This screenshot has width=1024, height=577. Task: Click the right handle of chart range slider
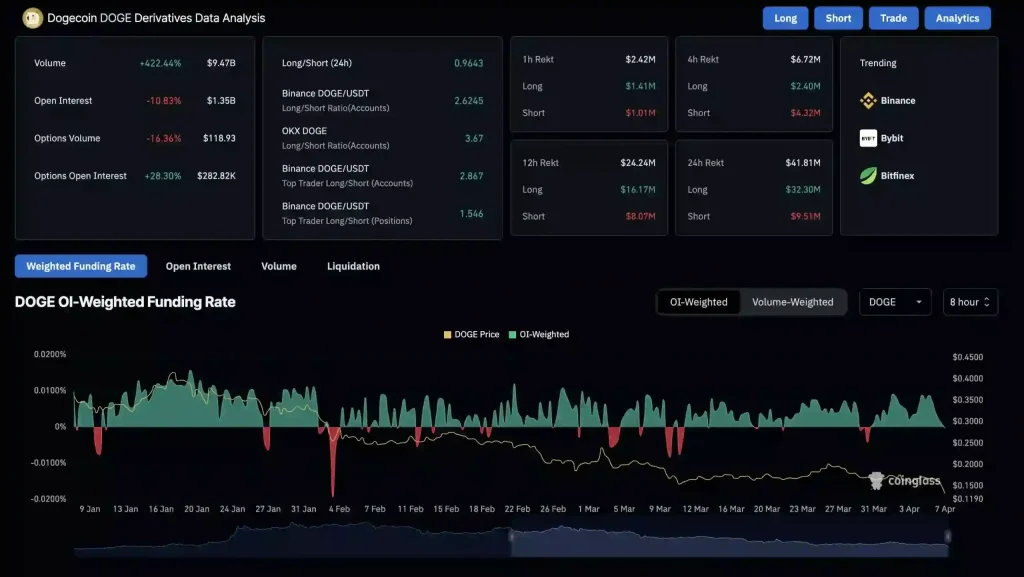(948, 537)
